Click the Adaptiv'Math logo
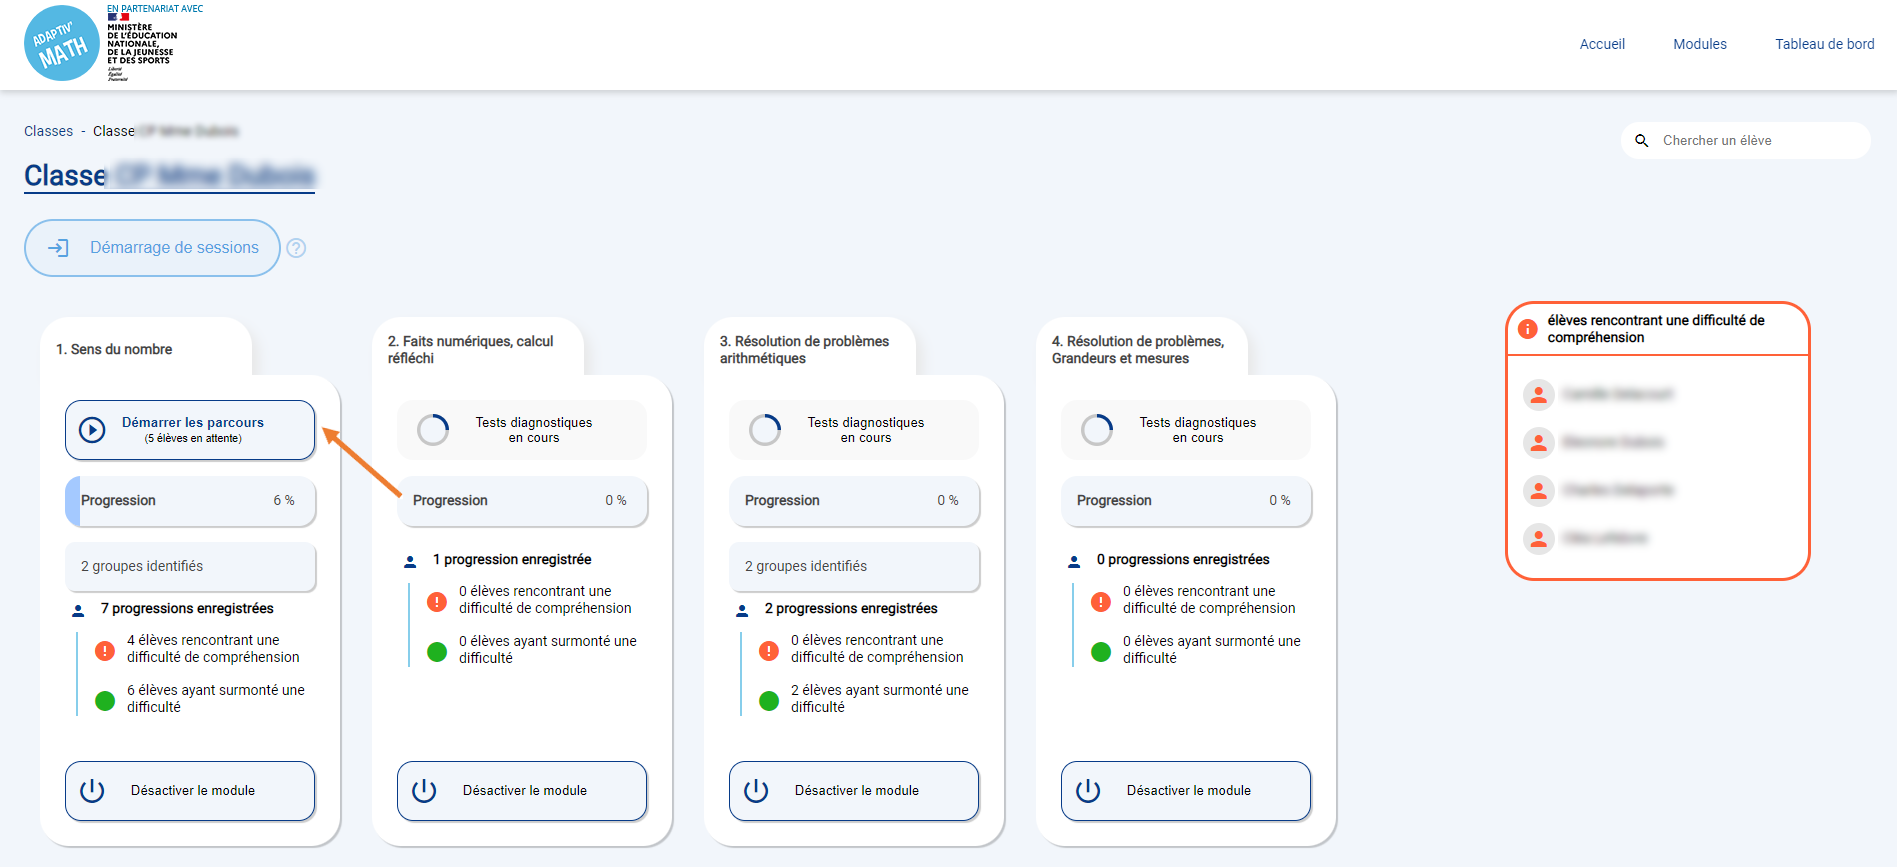 click(x=62, y=44)
